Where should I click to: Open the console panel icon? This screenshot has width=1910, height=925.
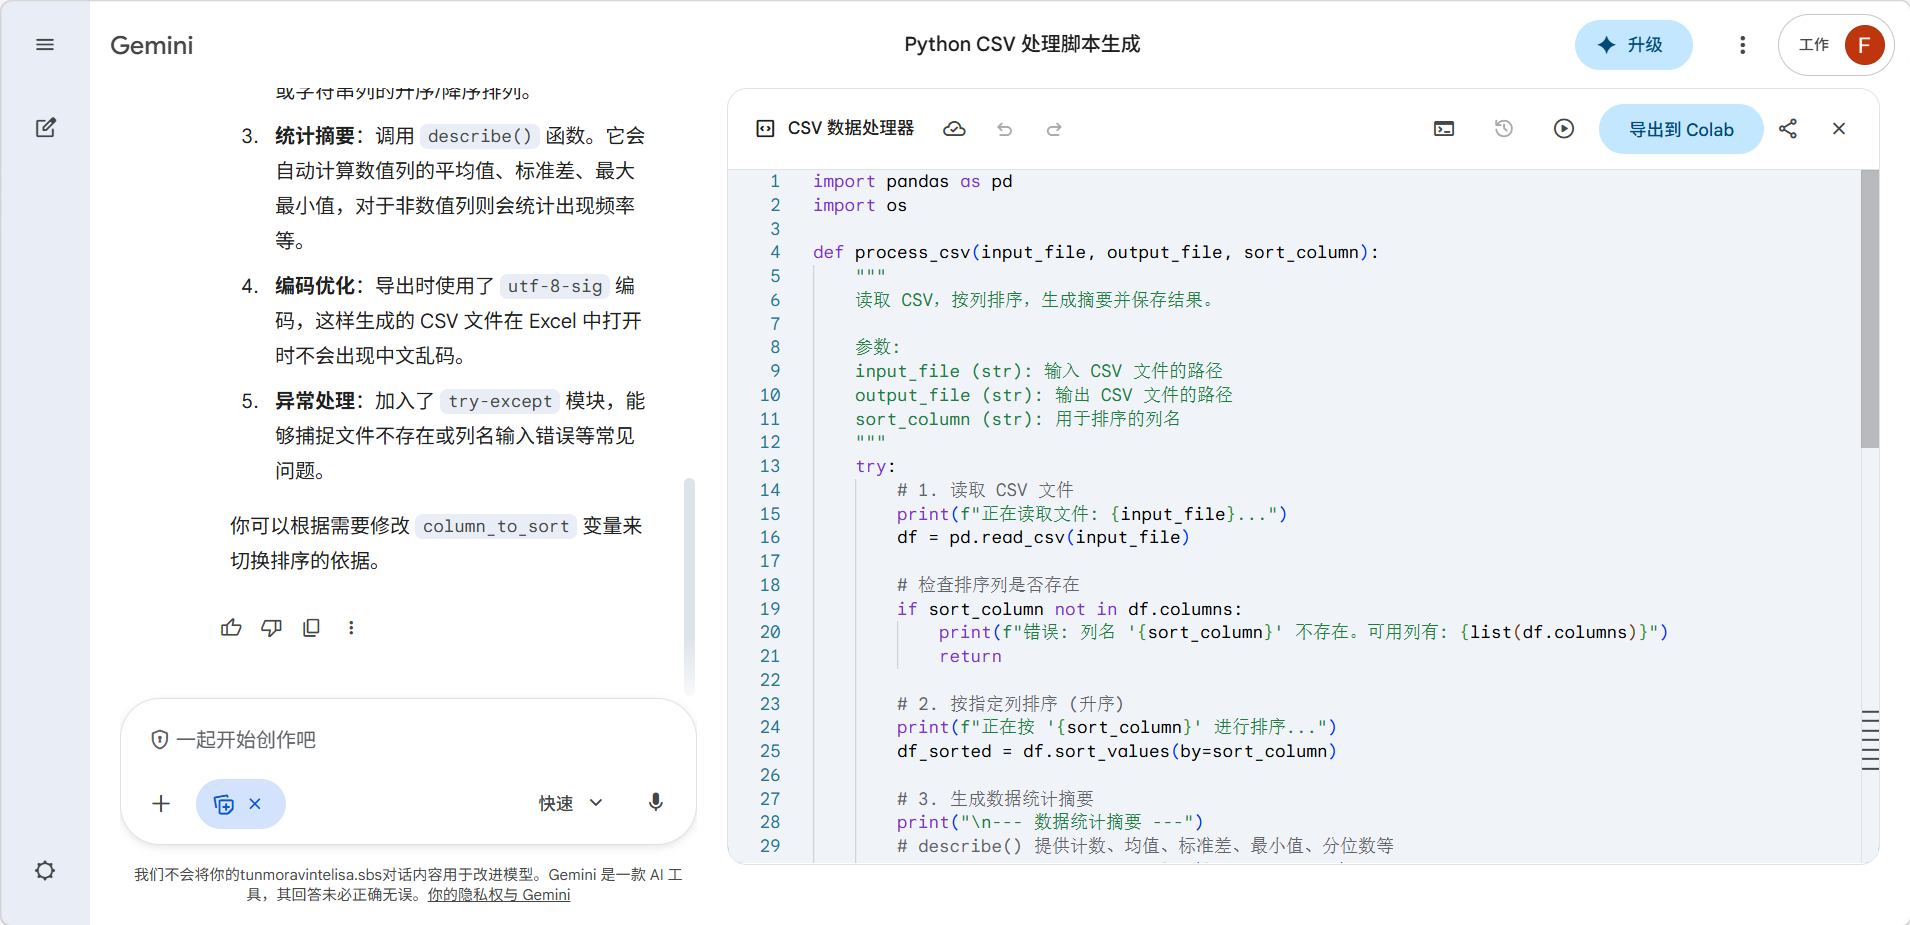click(1444, 129)
